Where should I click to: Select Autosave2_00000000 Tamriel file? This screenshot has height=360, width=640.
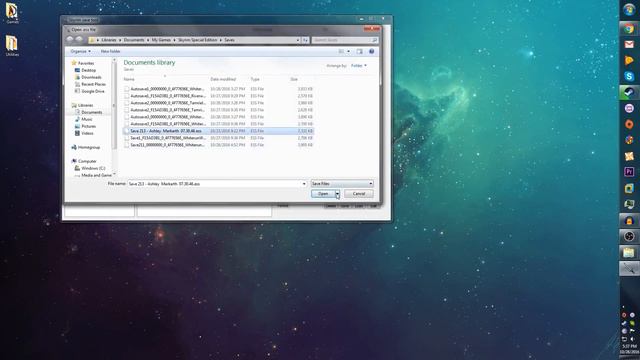coord(218,103)
